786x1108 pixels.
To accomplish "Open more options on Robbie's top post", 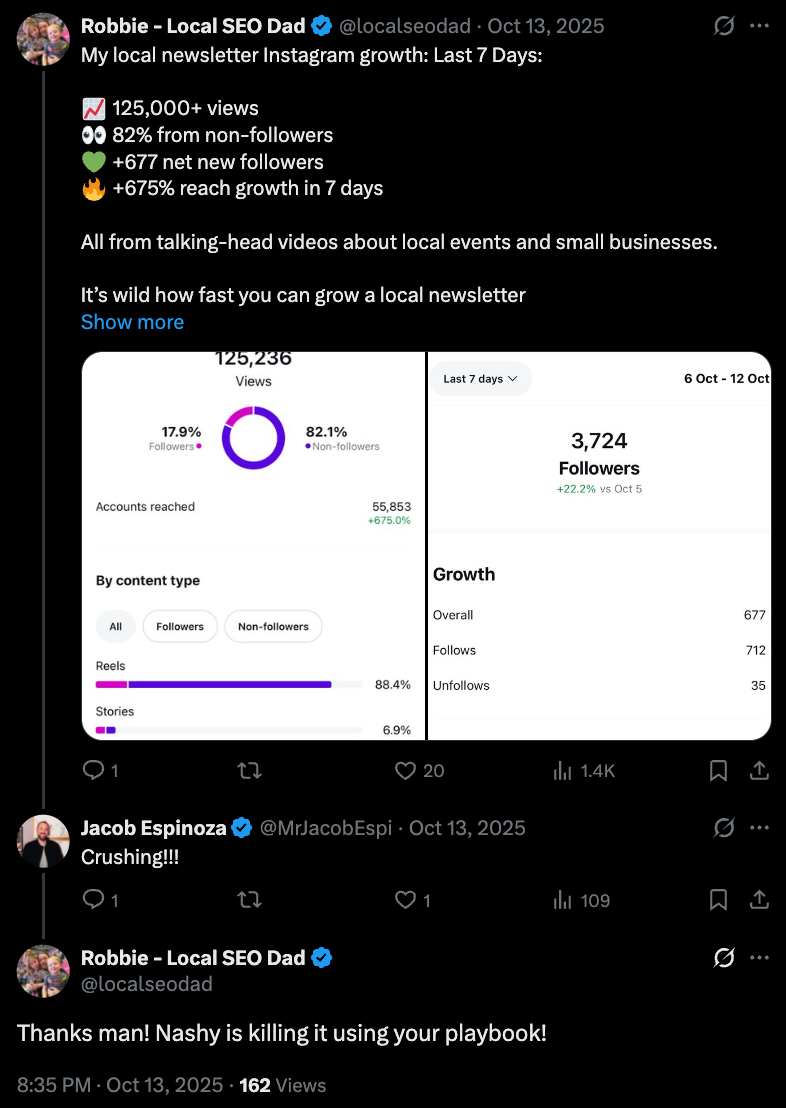I will click(760, 26).
